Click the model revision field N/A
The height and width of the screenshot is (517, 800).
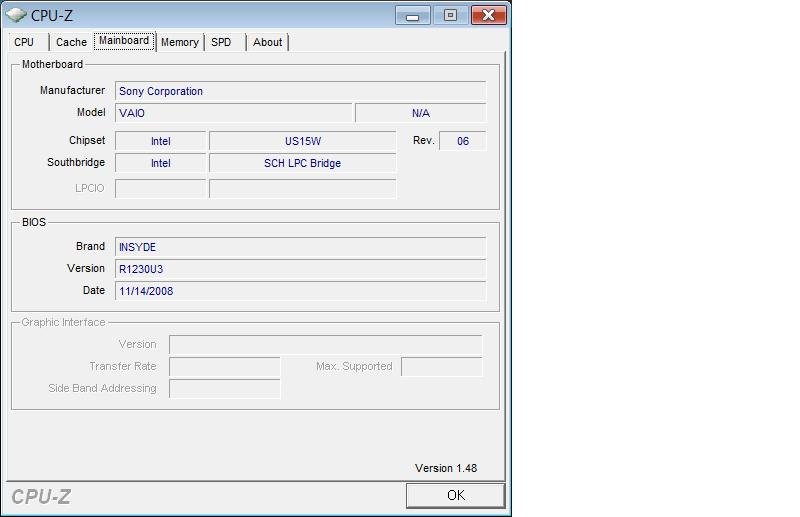click(x=420, y=113)
